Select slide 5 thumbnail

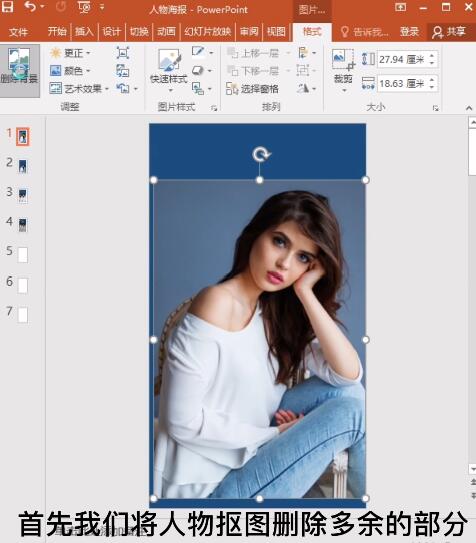pos(23,255)
